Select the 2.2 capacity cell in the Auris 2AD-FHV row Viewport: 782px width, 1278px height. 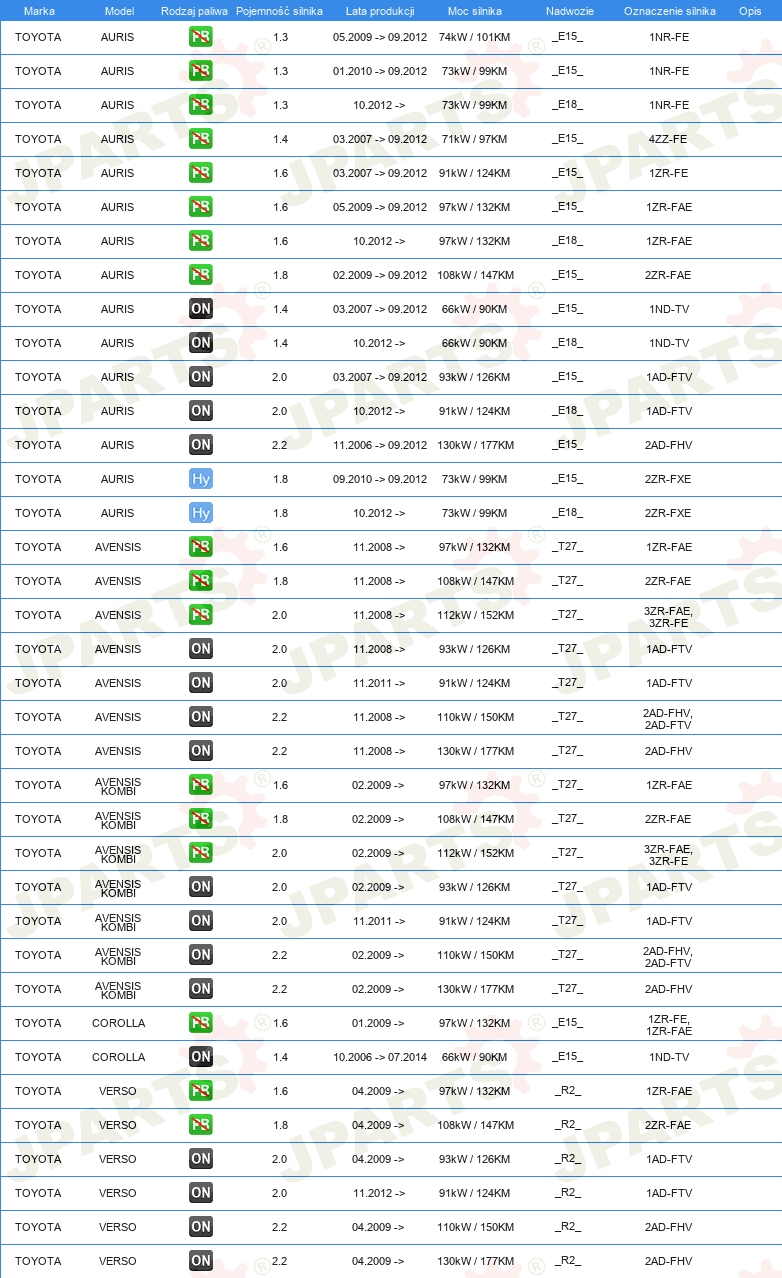pos(280,445)
